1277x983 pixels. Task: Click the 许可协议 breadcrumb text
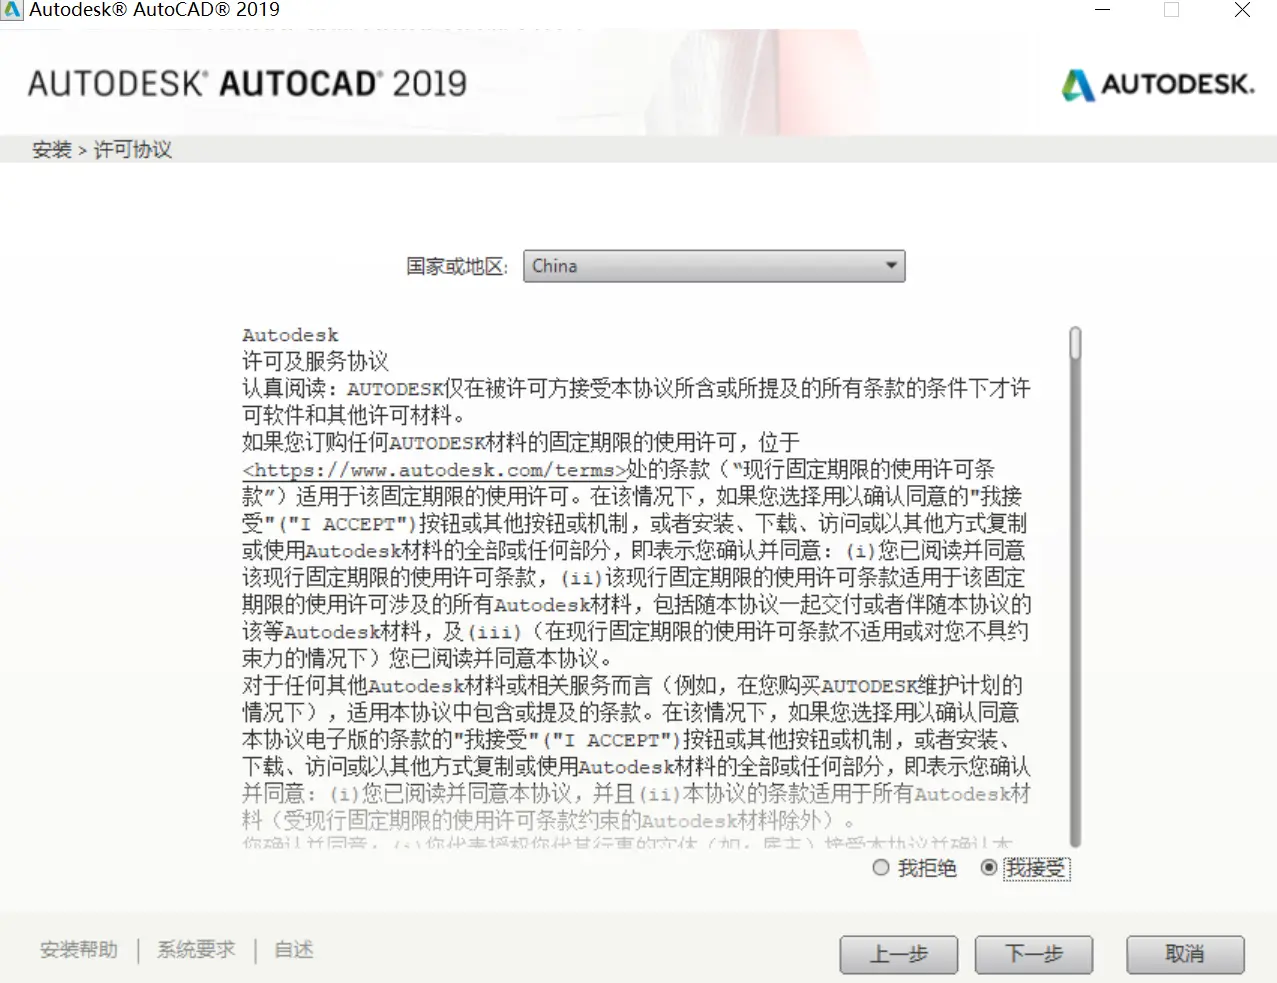(x=133, y=150)
